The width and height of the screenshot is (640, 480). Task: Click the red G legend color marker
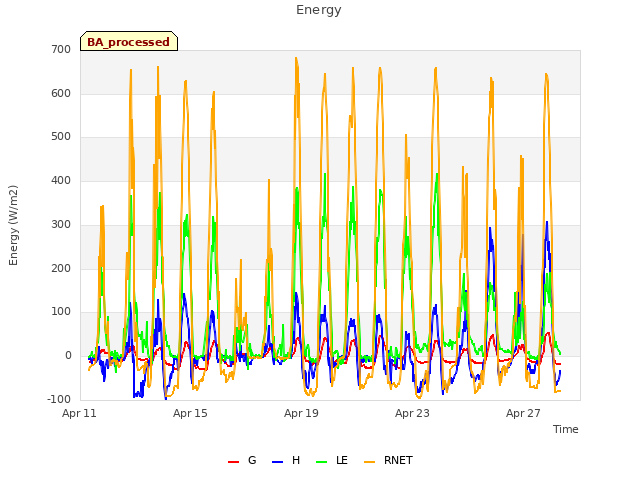pos(233,462)
